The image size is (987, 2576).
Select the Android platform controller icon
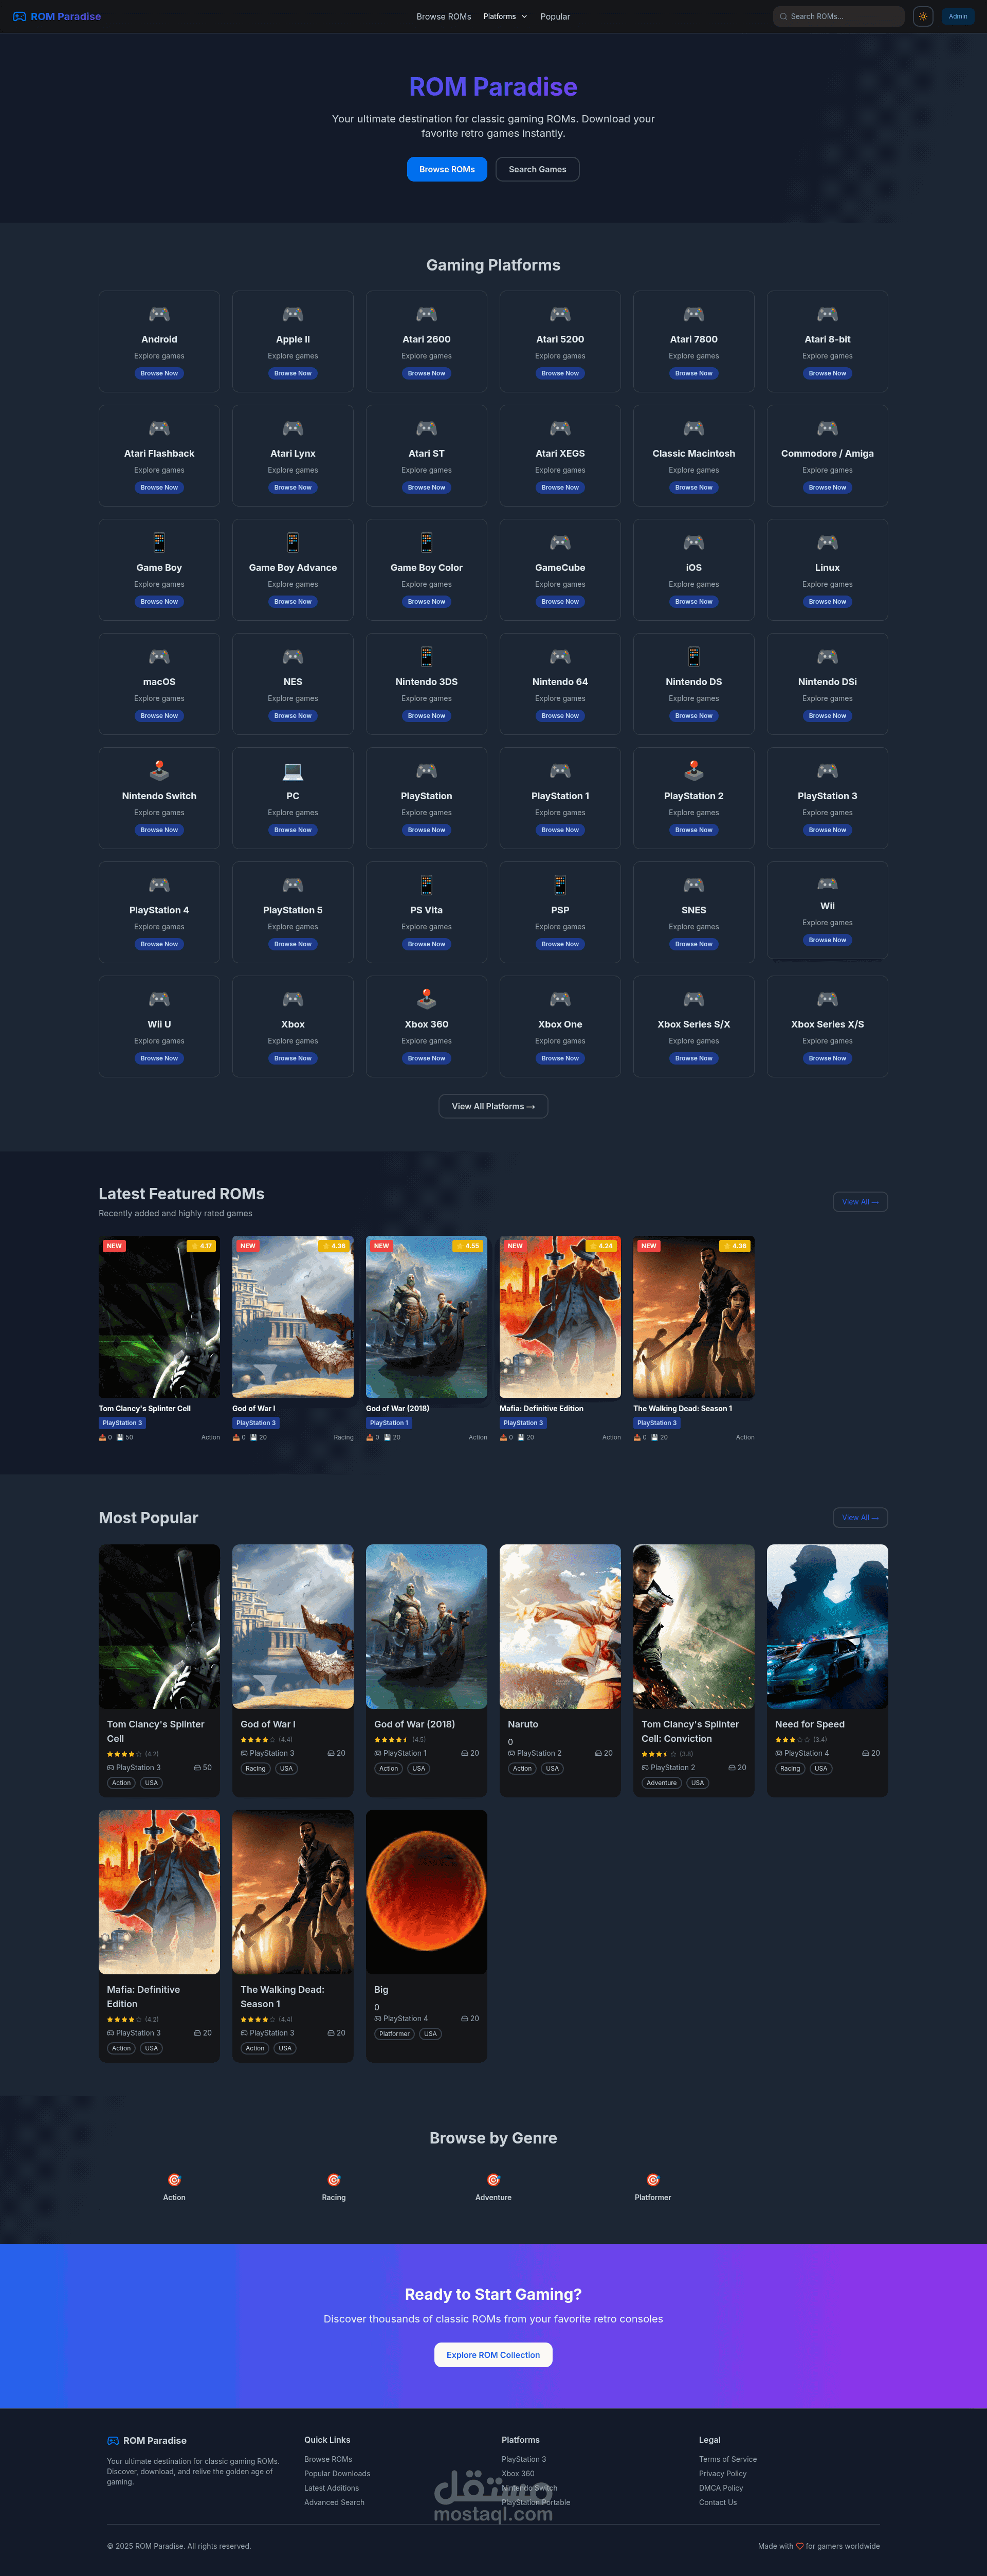pos(159,315)
